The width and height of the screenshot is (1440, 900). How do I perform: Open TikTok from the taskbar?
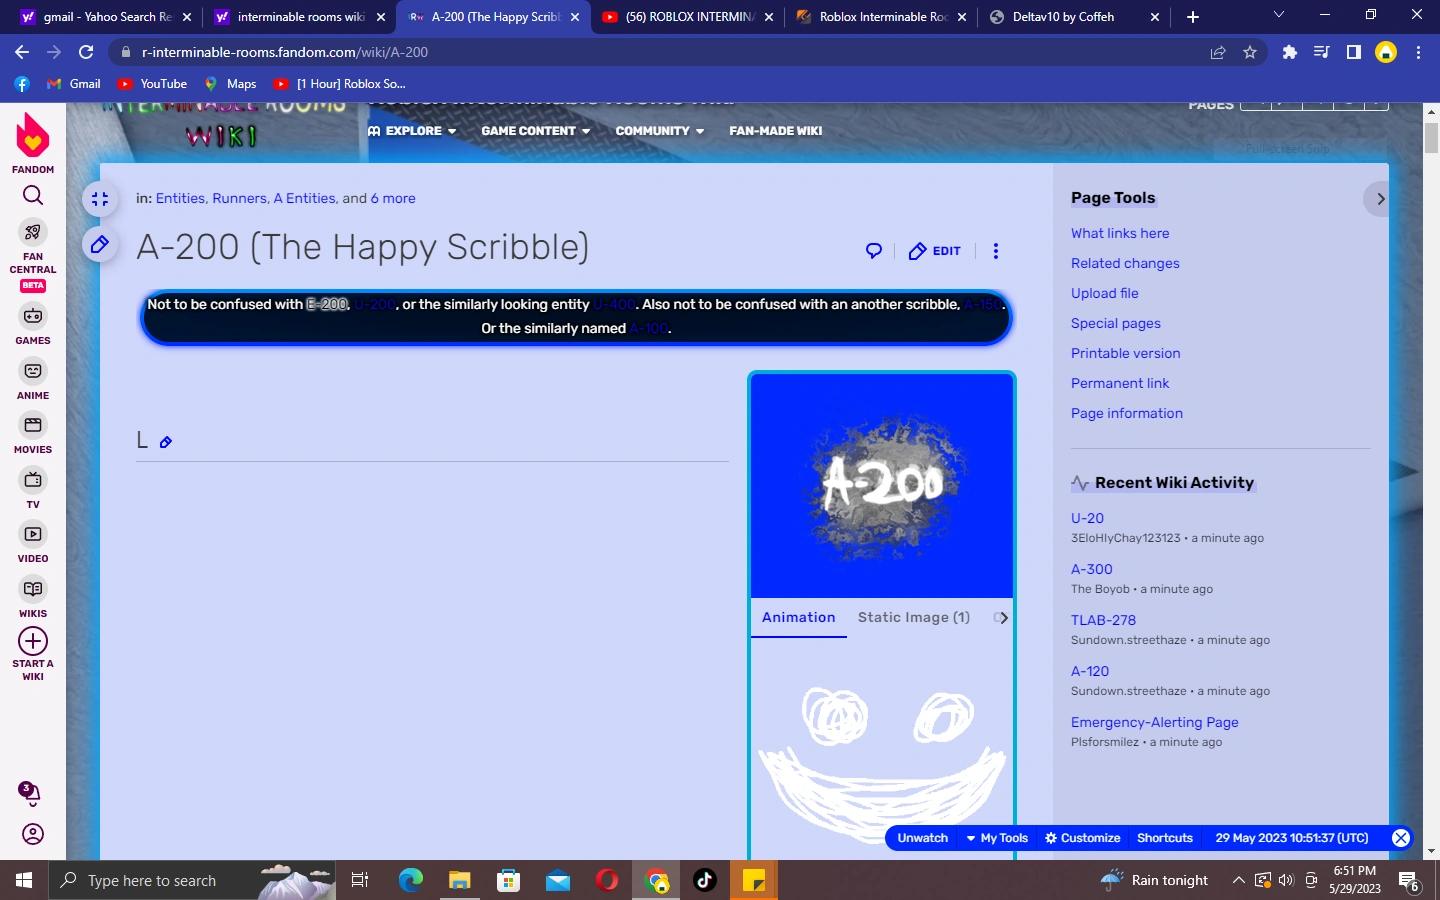click(705, 880)
